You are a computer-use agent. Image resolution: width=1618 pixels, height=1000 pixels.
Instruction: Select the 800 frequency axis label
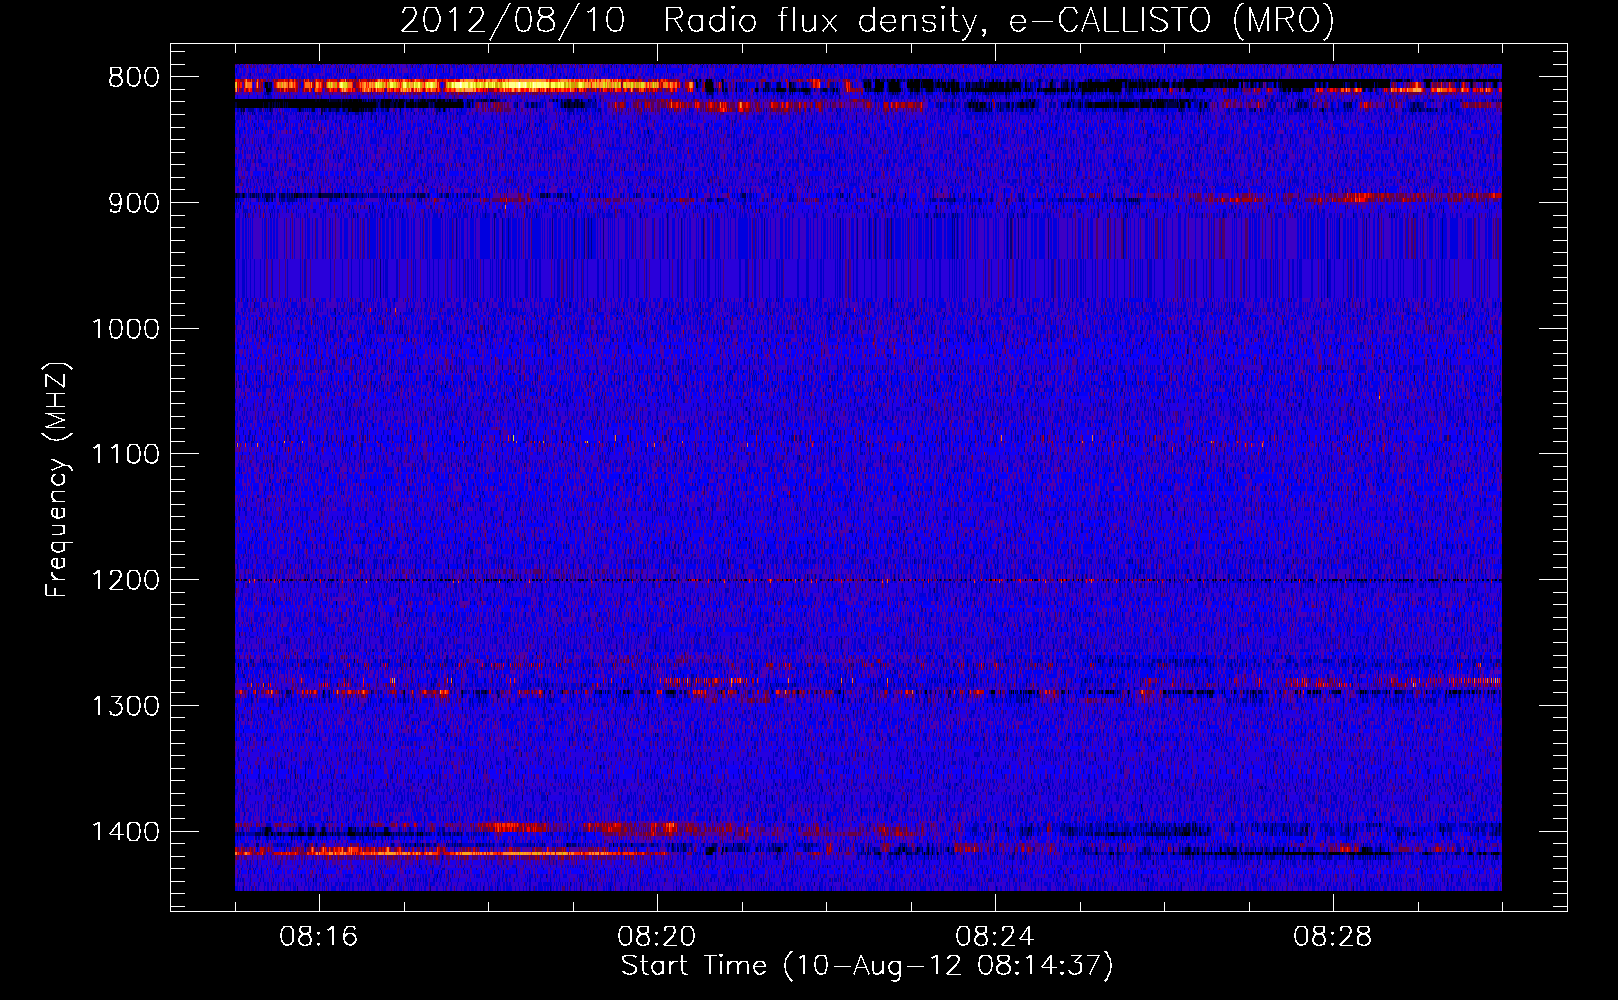pyautogui.click(x=133, y=78)
